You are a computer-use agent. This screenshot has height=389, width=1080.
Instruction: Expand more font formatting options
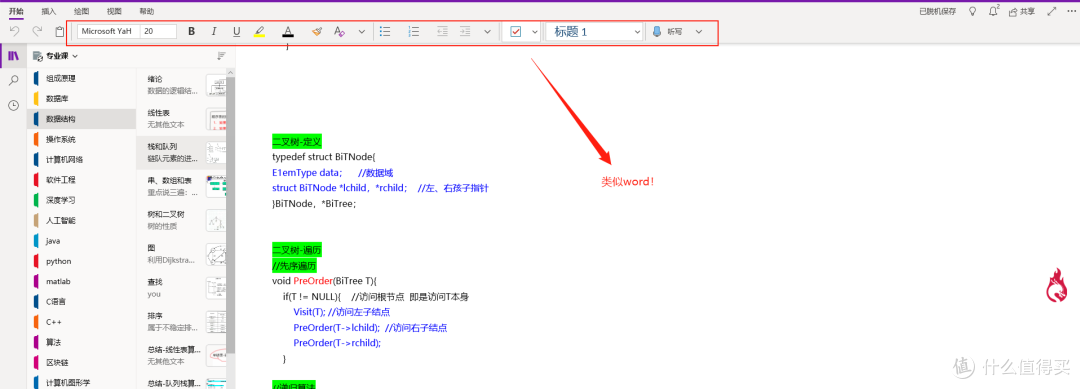click(362, 32)
